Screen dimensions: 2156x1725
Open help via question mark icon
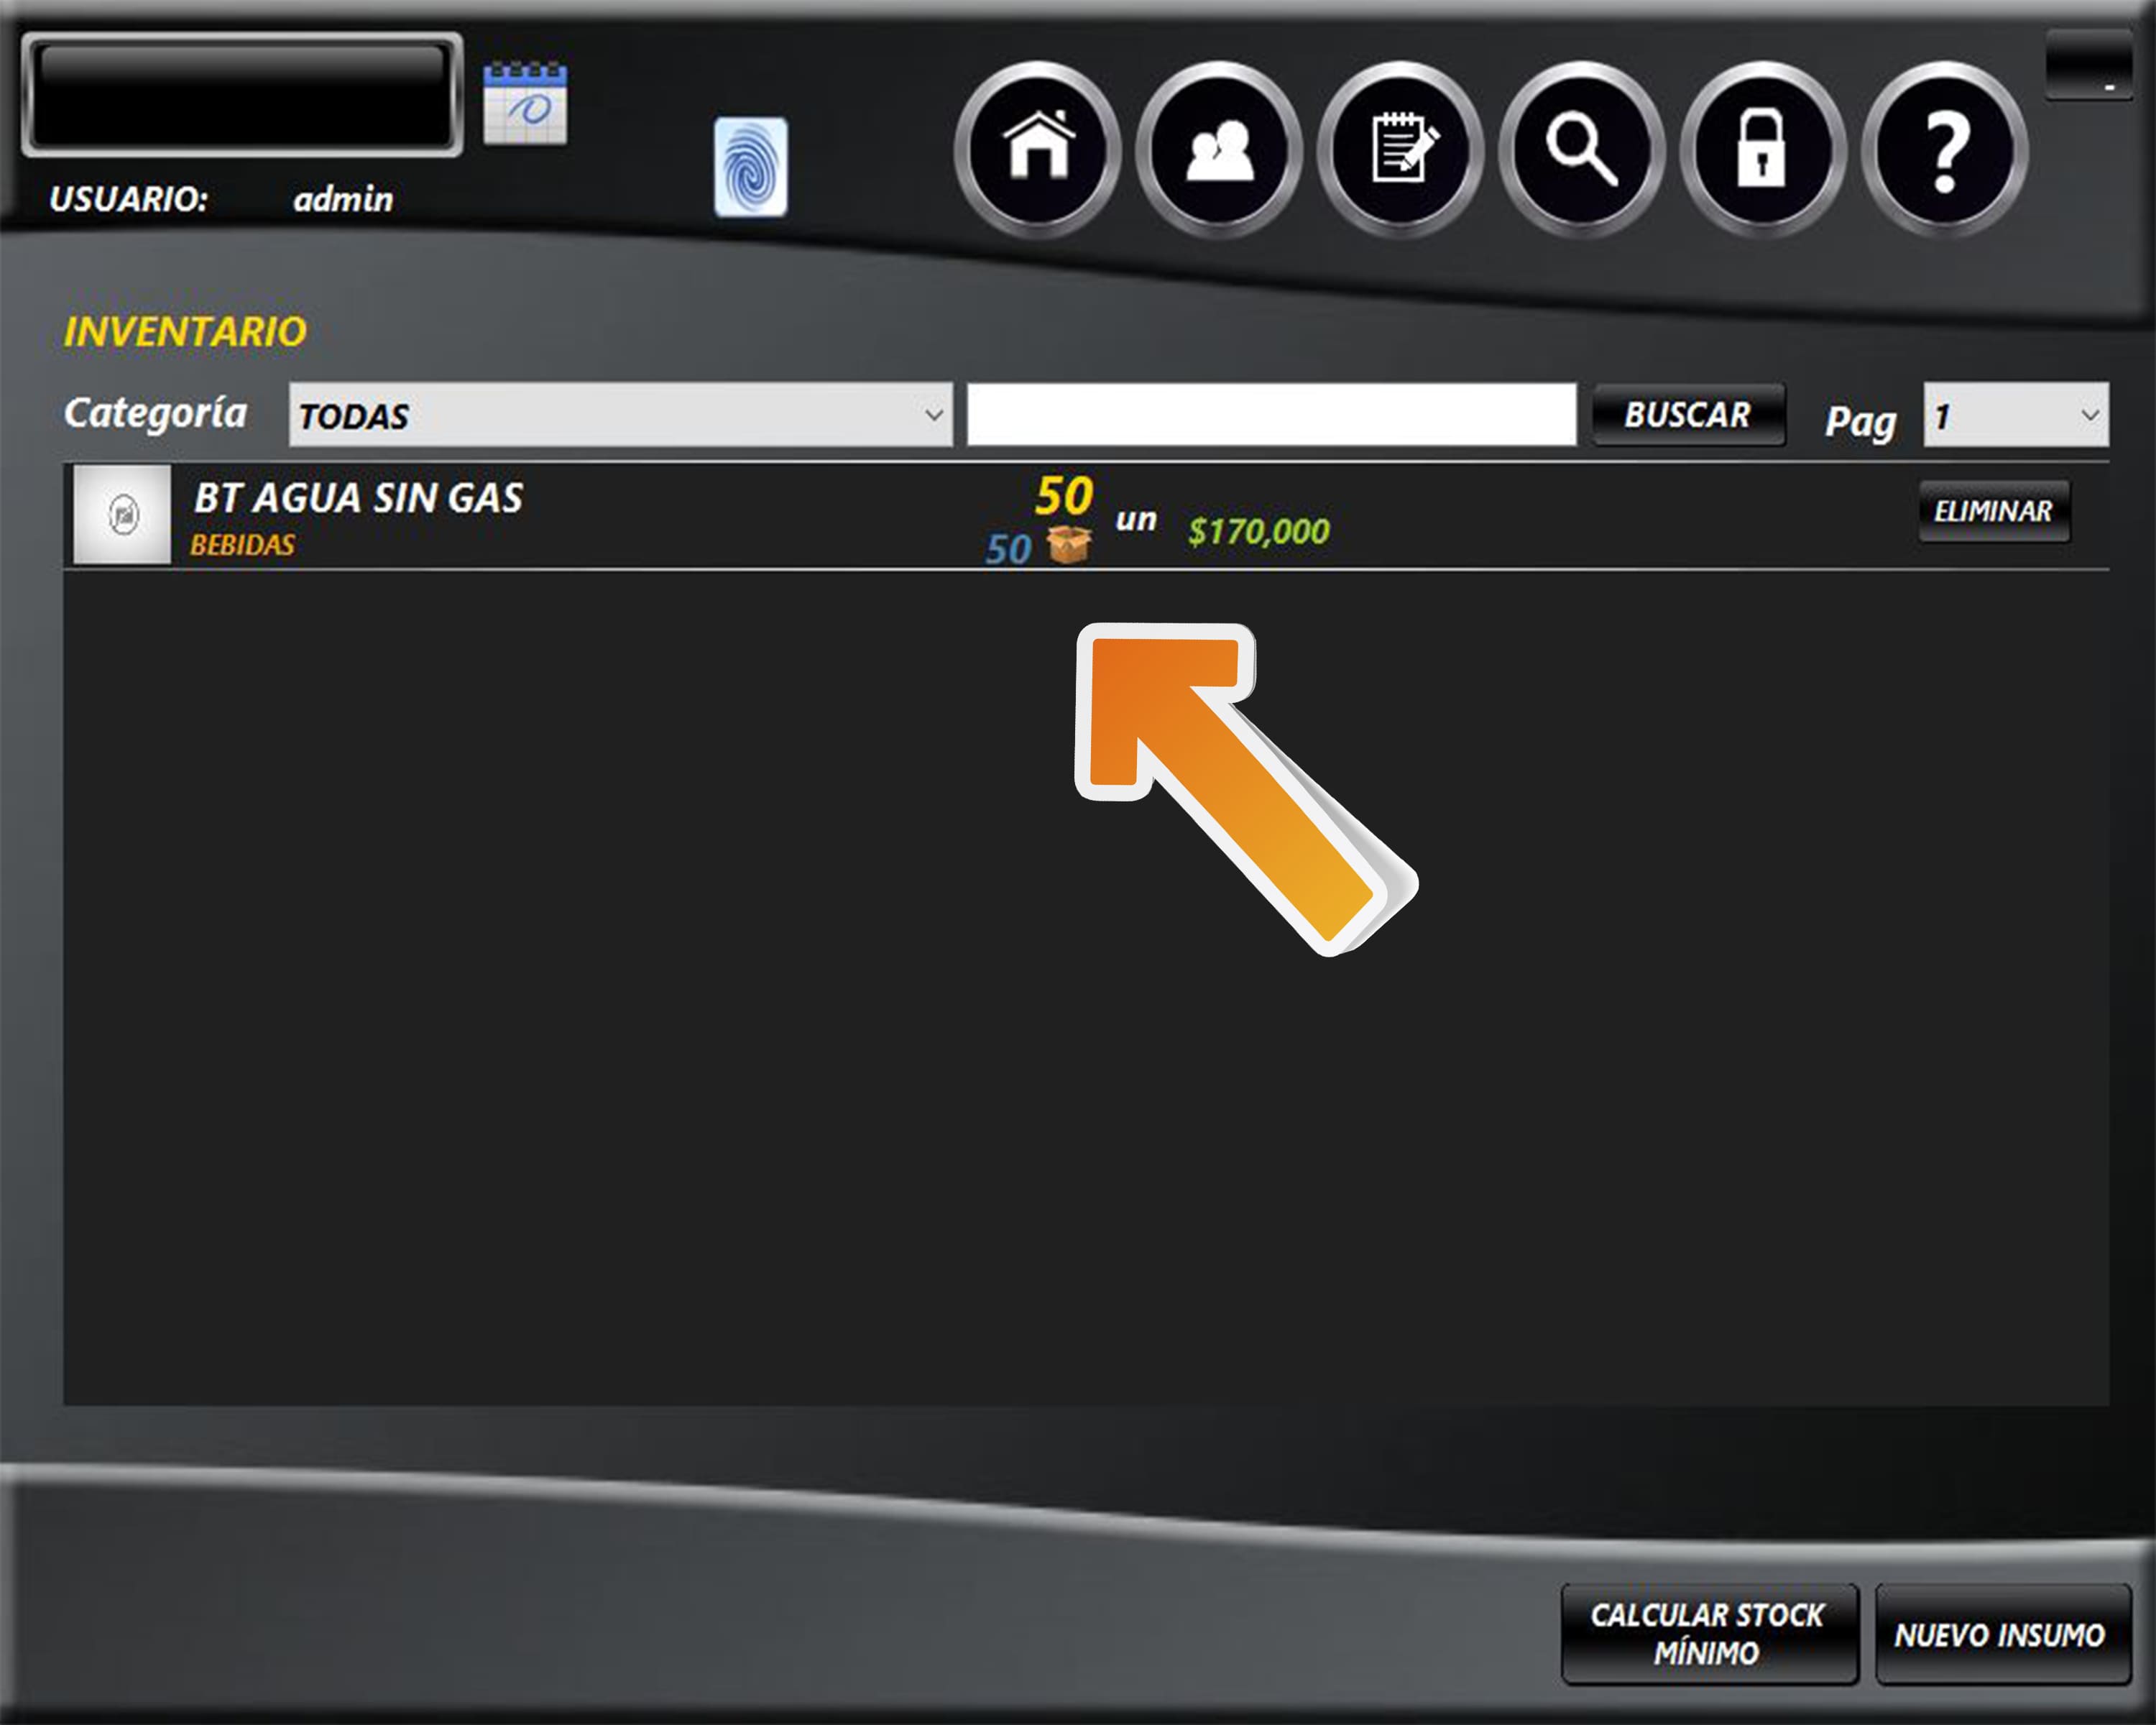tap(1945, 150)
